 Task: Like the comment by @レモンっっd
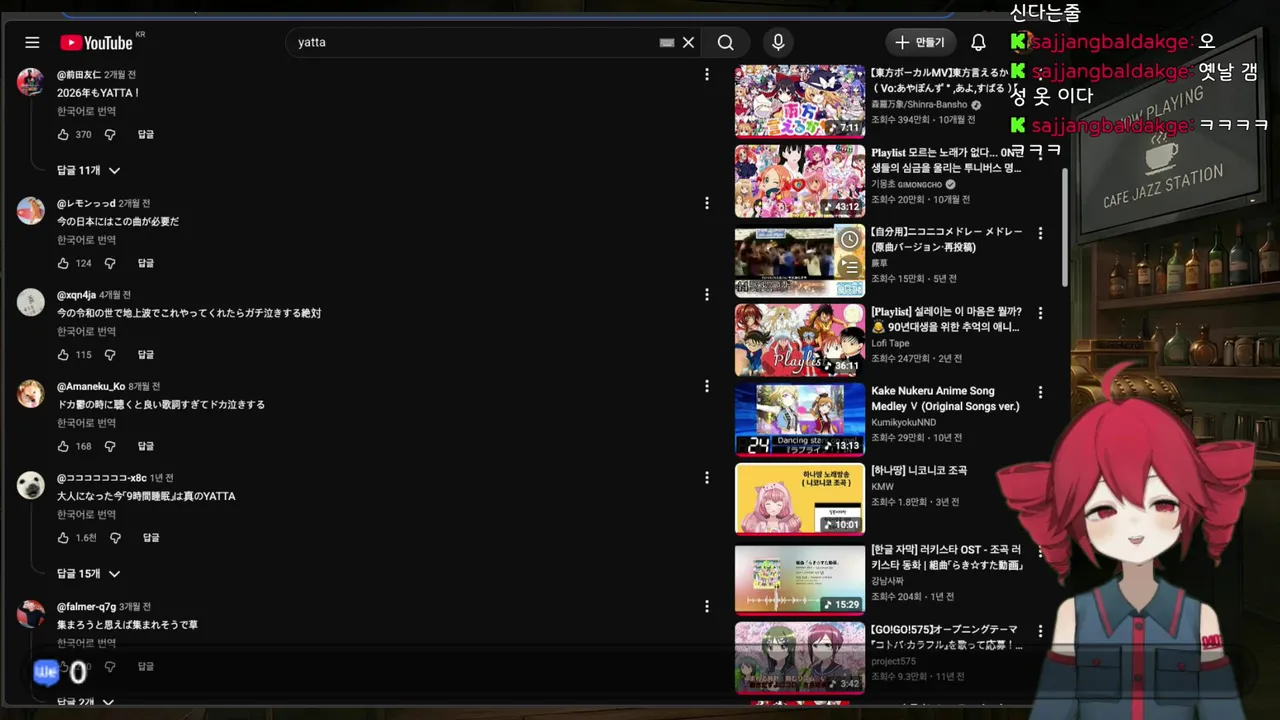point(63,263)
